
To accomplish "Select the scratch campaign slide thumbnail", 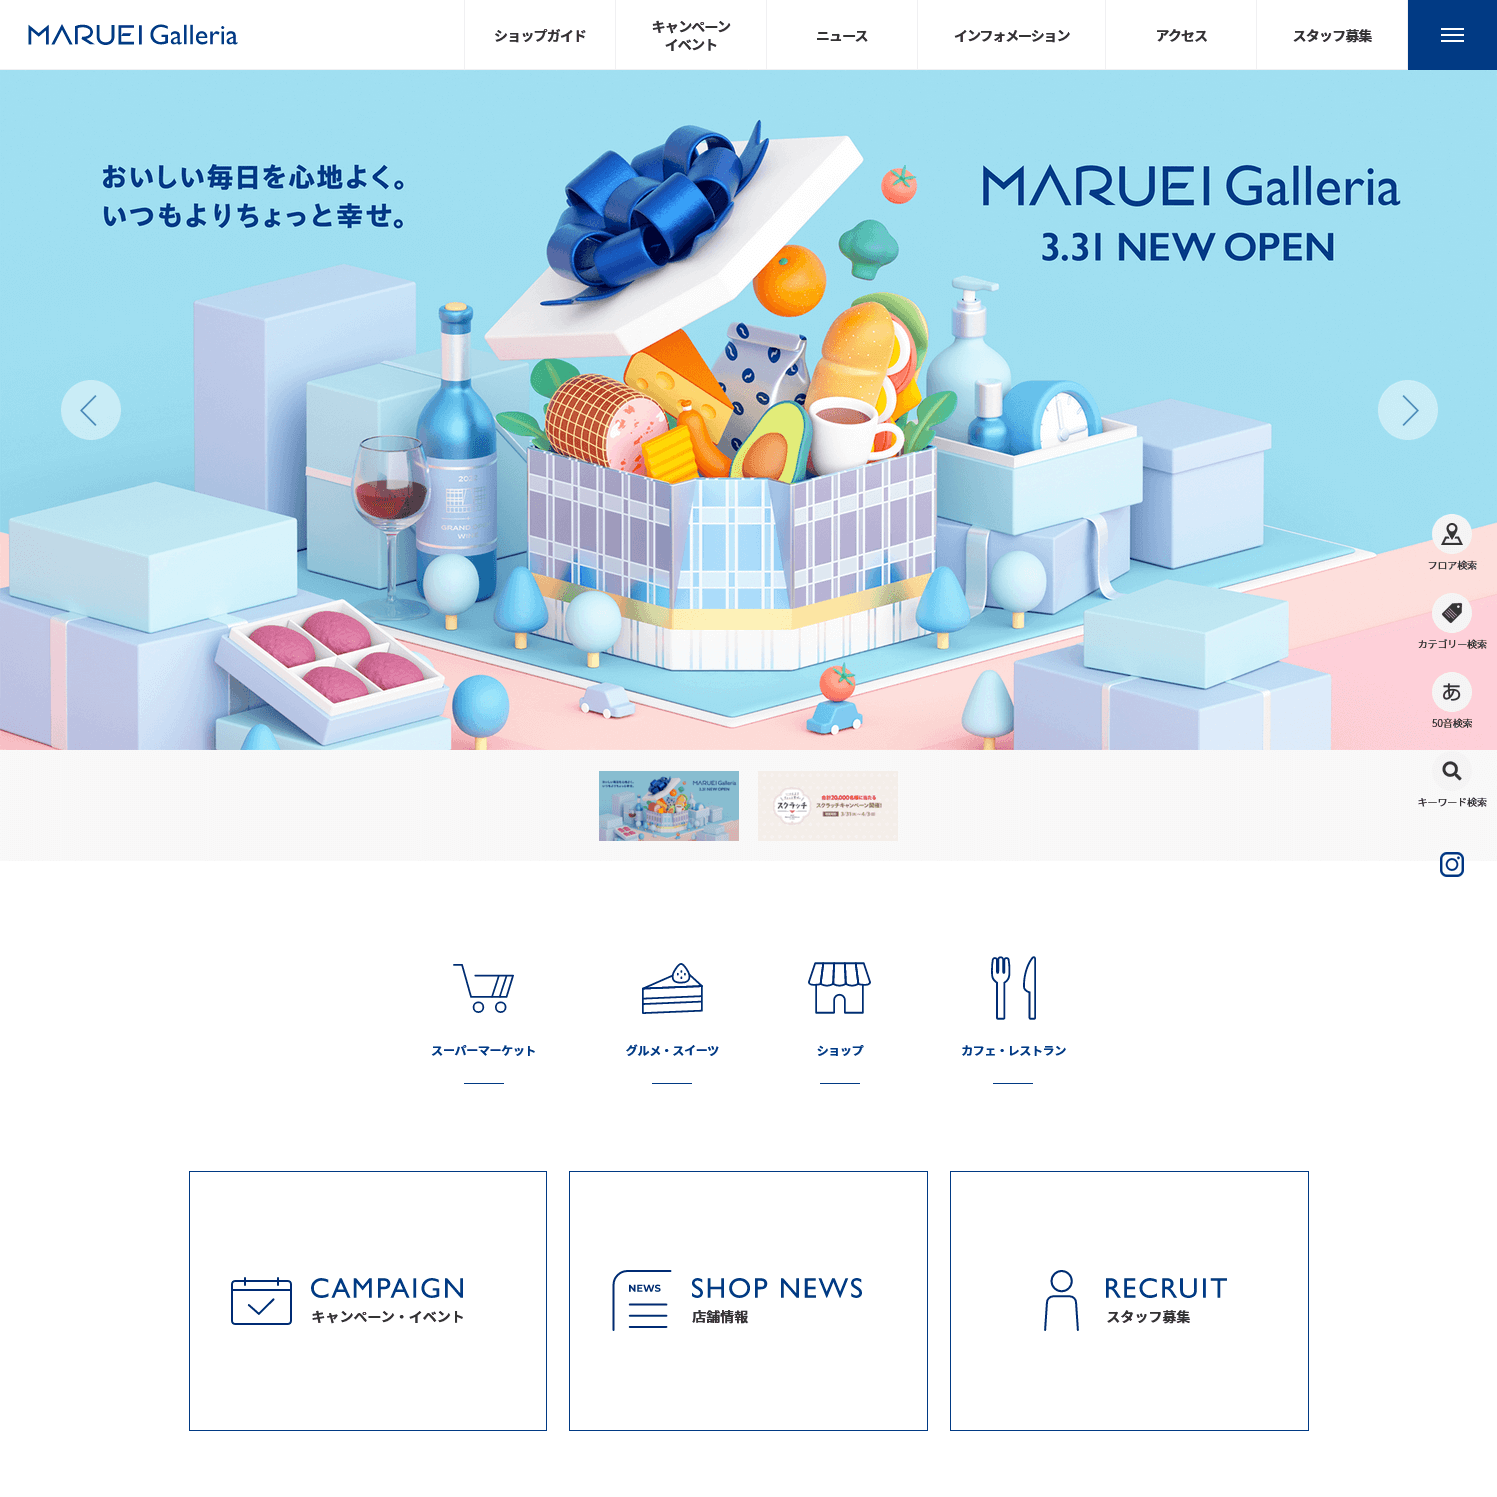I will point(828,806).
